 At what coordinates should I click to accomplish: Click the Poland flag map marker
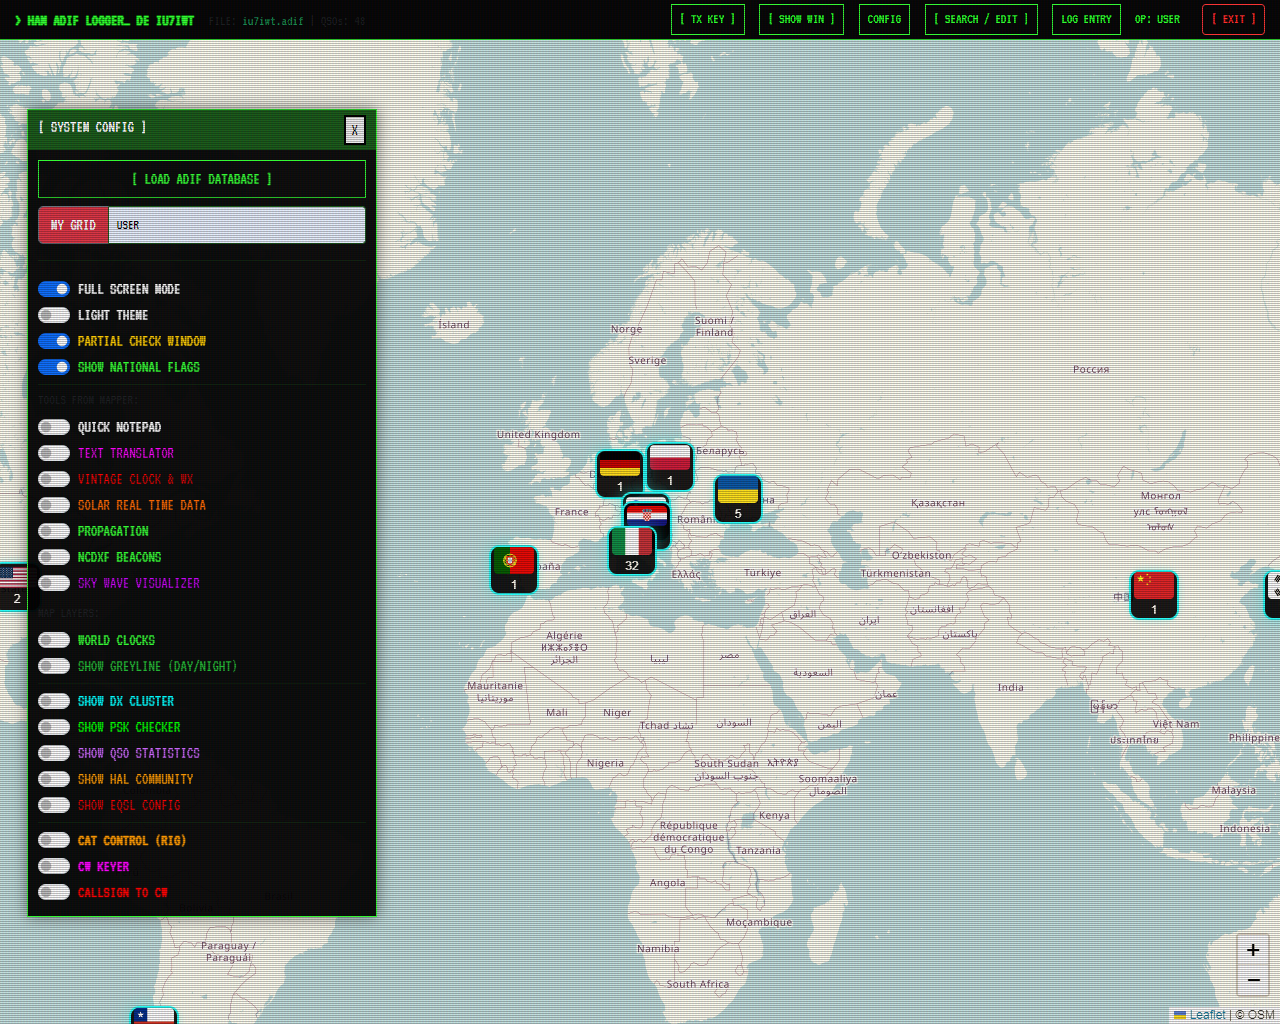pyautogui.click(x=670, y=466)
